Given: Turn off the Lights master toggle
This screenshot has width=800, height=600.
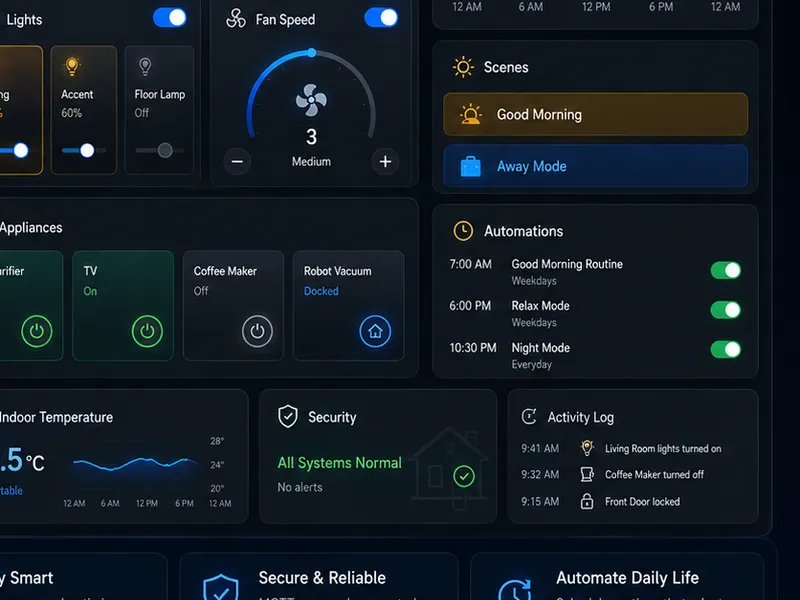Looking at the screenshot, I should [x=170, y=18].
